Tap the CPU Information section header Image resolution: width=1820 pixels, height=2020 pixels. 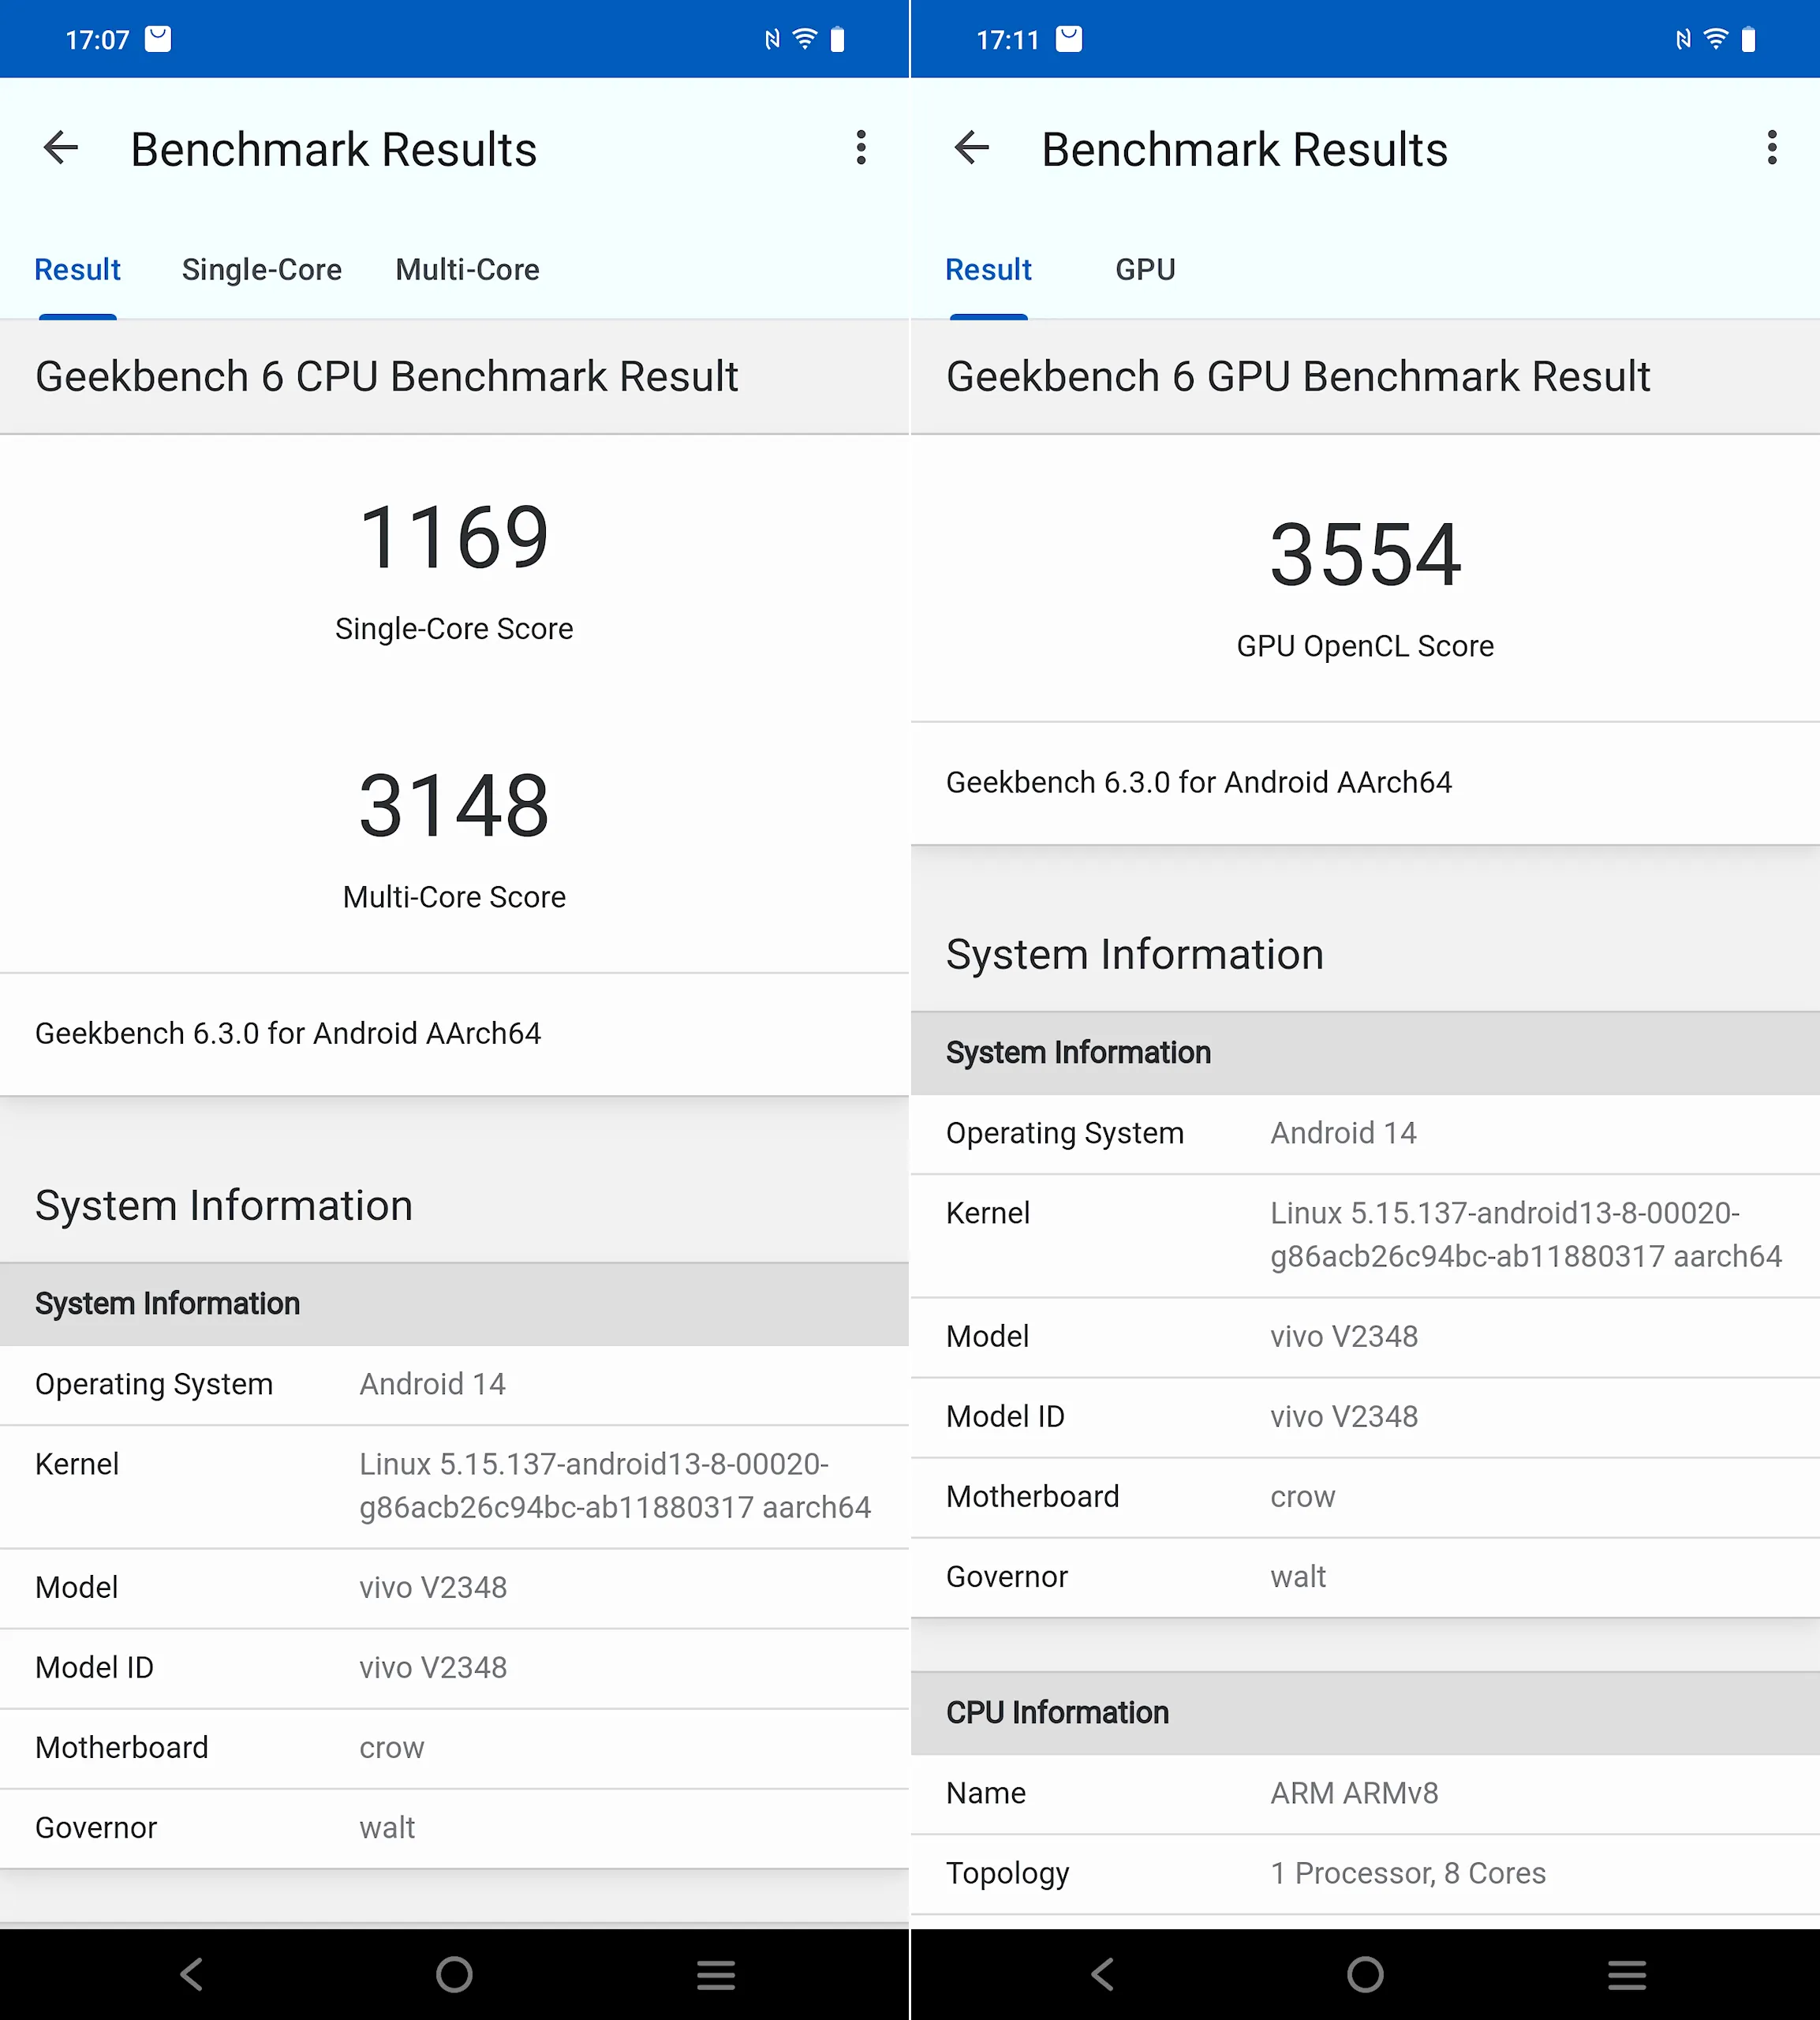click(x=1365, y=1712)
